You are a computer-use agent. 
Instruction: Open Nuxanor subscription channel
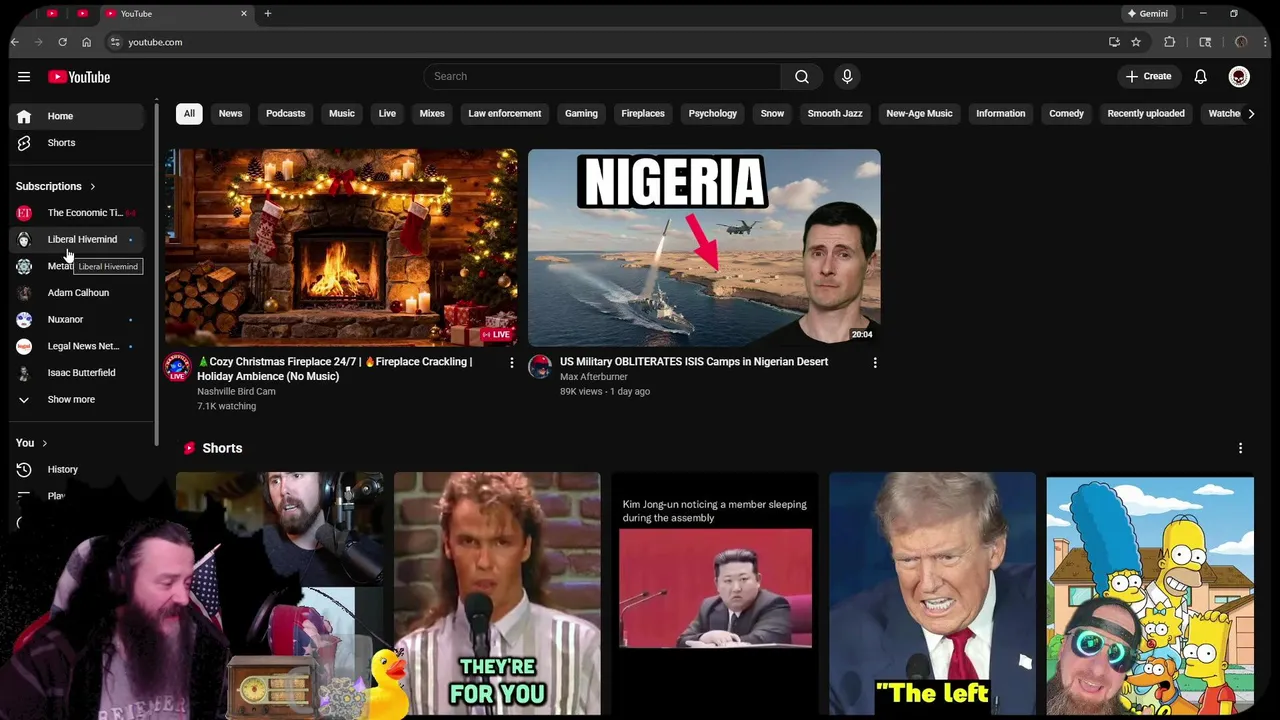point(78,320)
